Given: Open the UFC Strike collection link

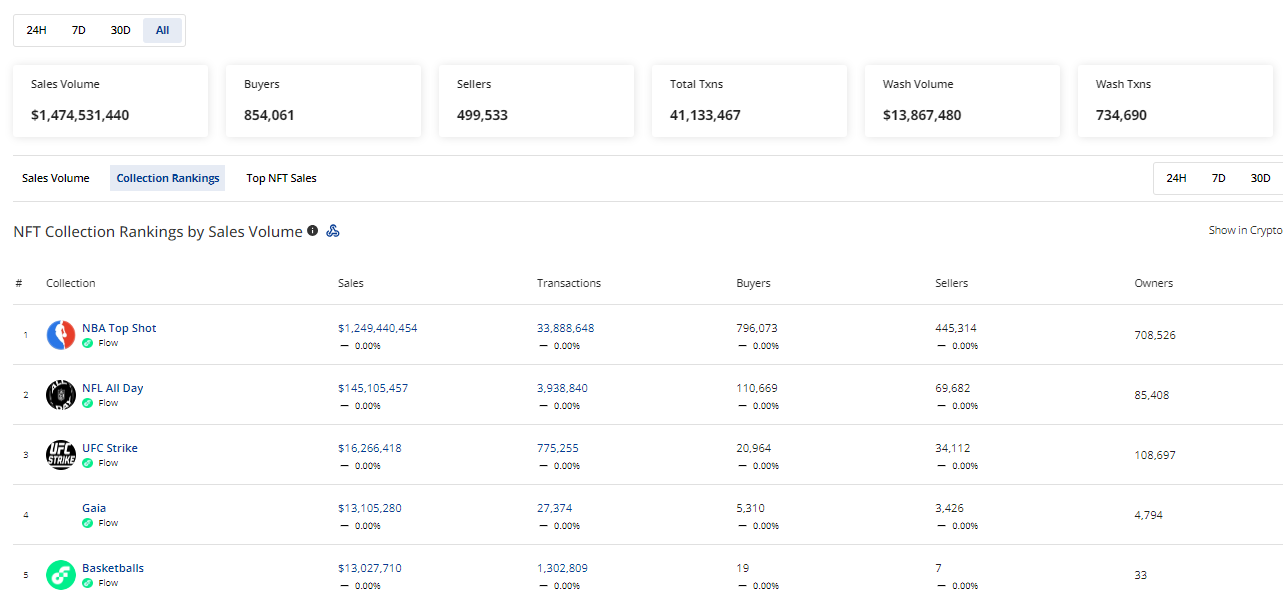Looking at the screenshot, I should click(x=110, y=448).
